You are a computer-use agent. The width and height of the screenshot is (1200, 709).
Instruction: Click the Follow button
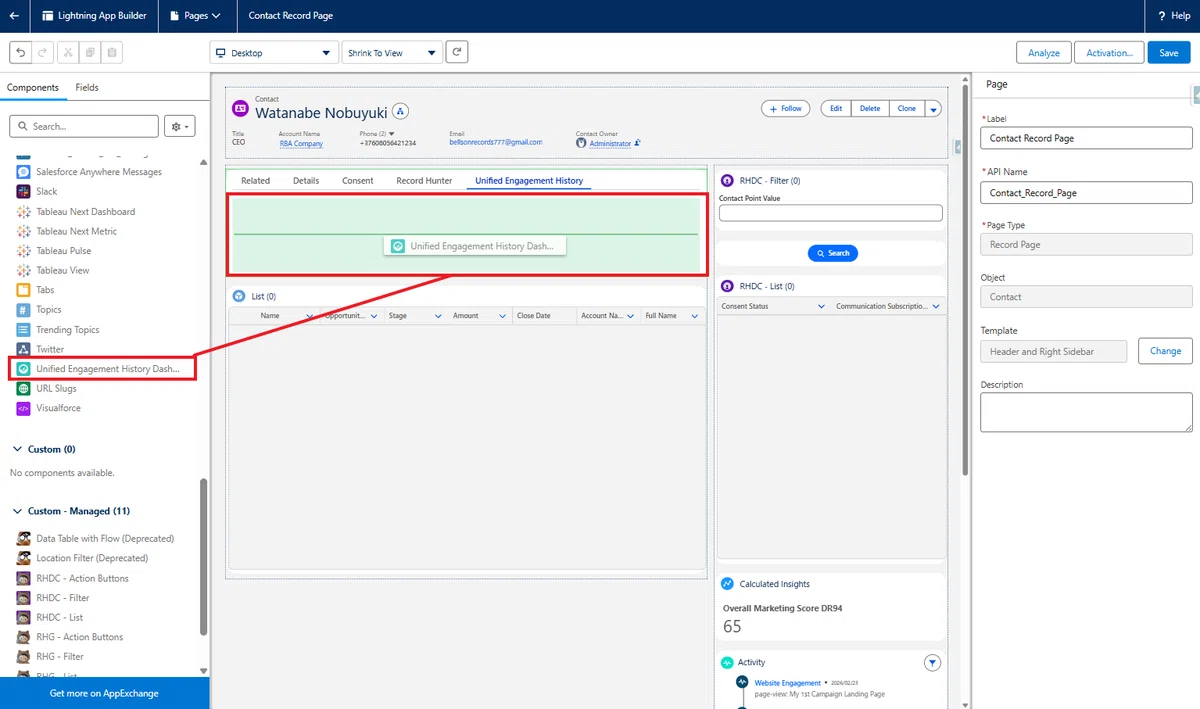click(x=786, y=108)
